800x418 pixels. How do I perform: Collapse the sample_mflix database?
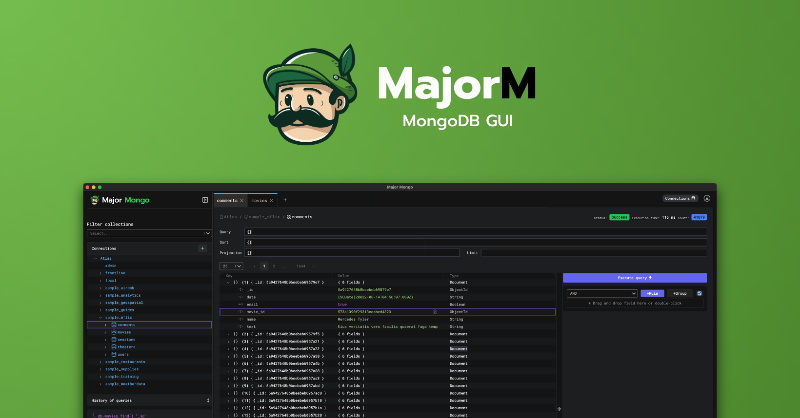pyautogui.click(x=101, y=317)
